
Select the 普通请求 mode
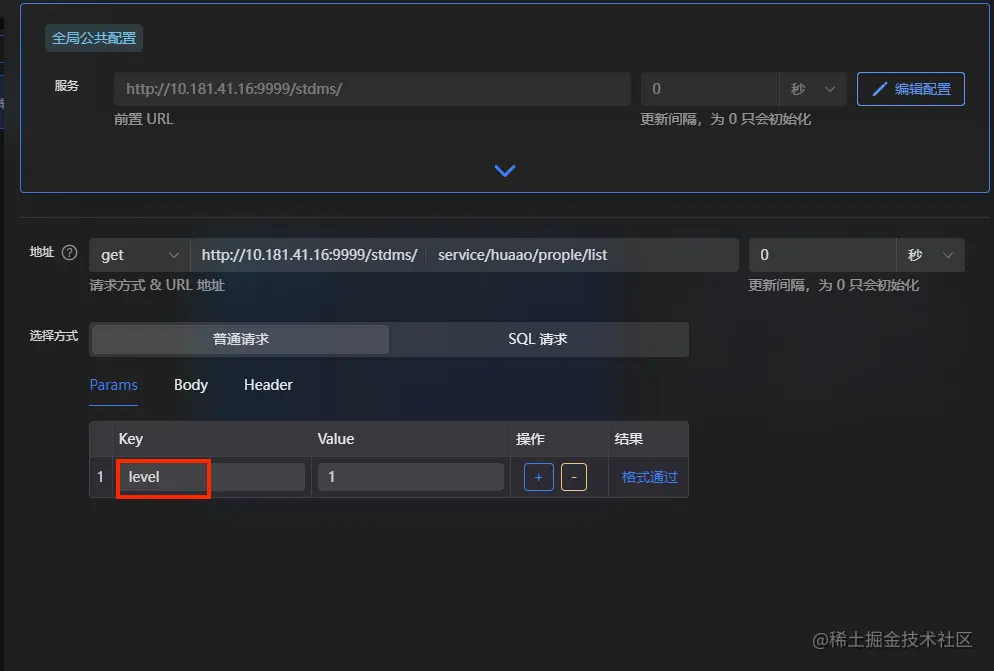[x=240, y=339]
